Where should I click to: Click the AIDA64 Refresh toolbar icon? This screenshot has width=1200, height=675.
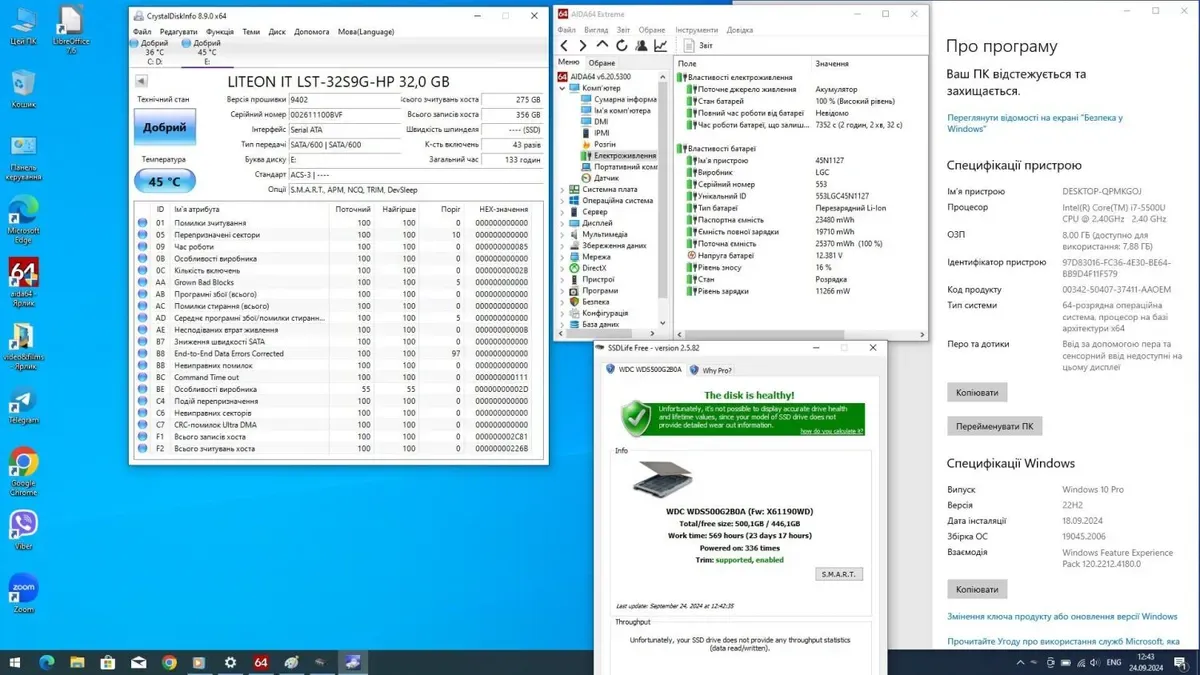pos(621,46)
